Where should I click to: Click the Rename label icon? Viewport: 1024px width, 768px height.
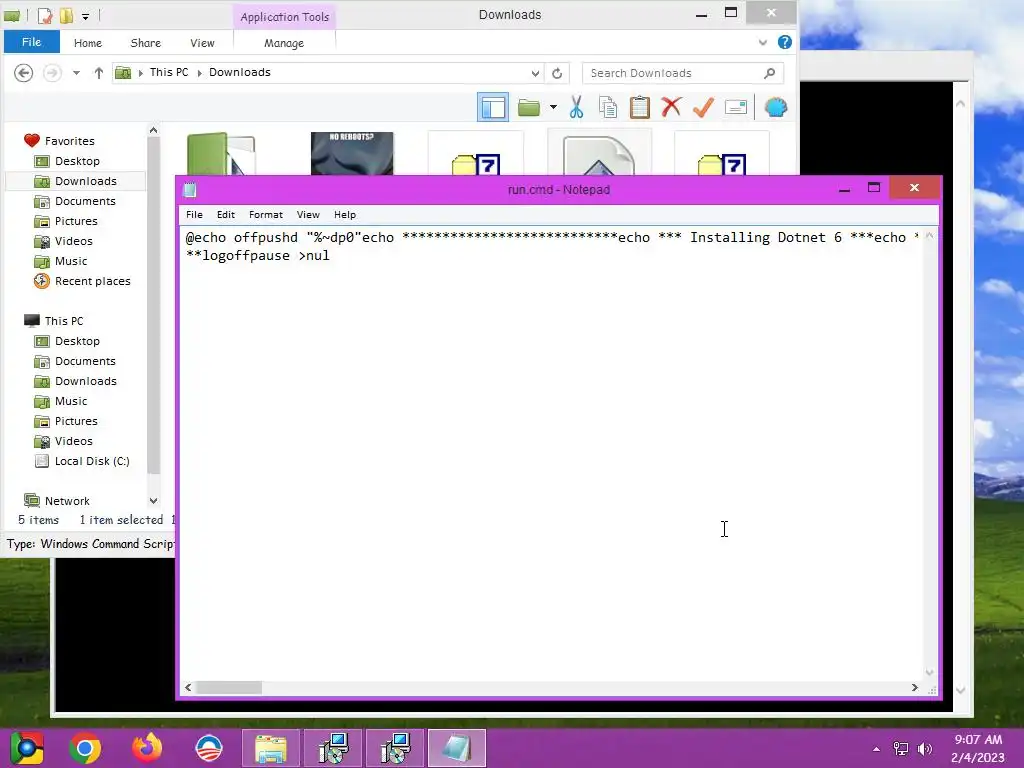736,107
